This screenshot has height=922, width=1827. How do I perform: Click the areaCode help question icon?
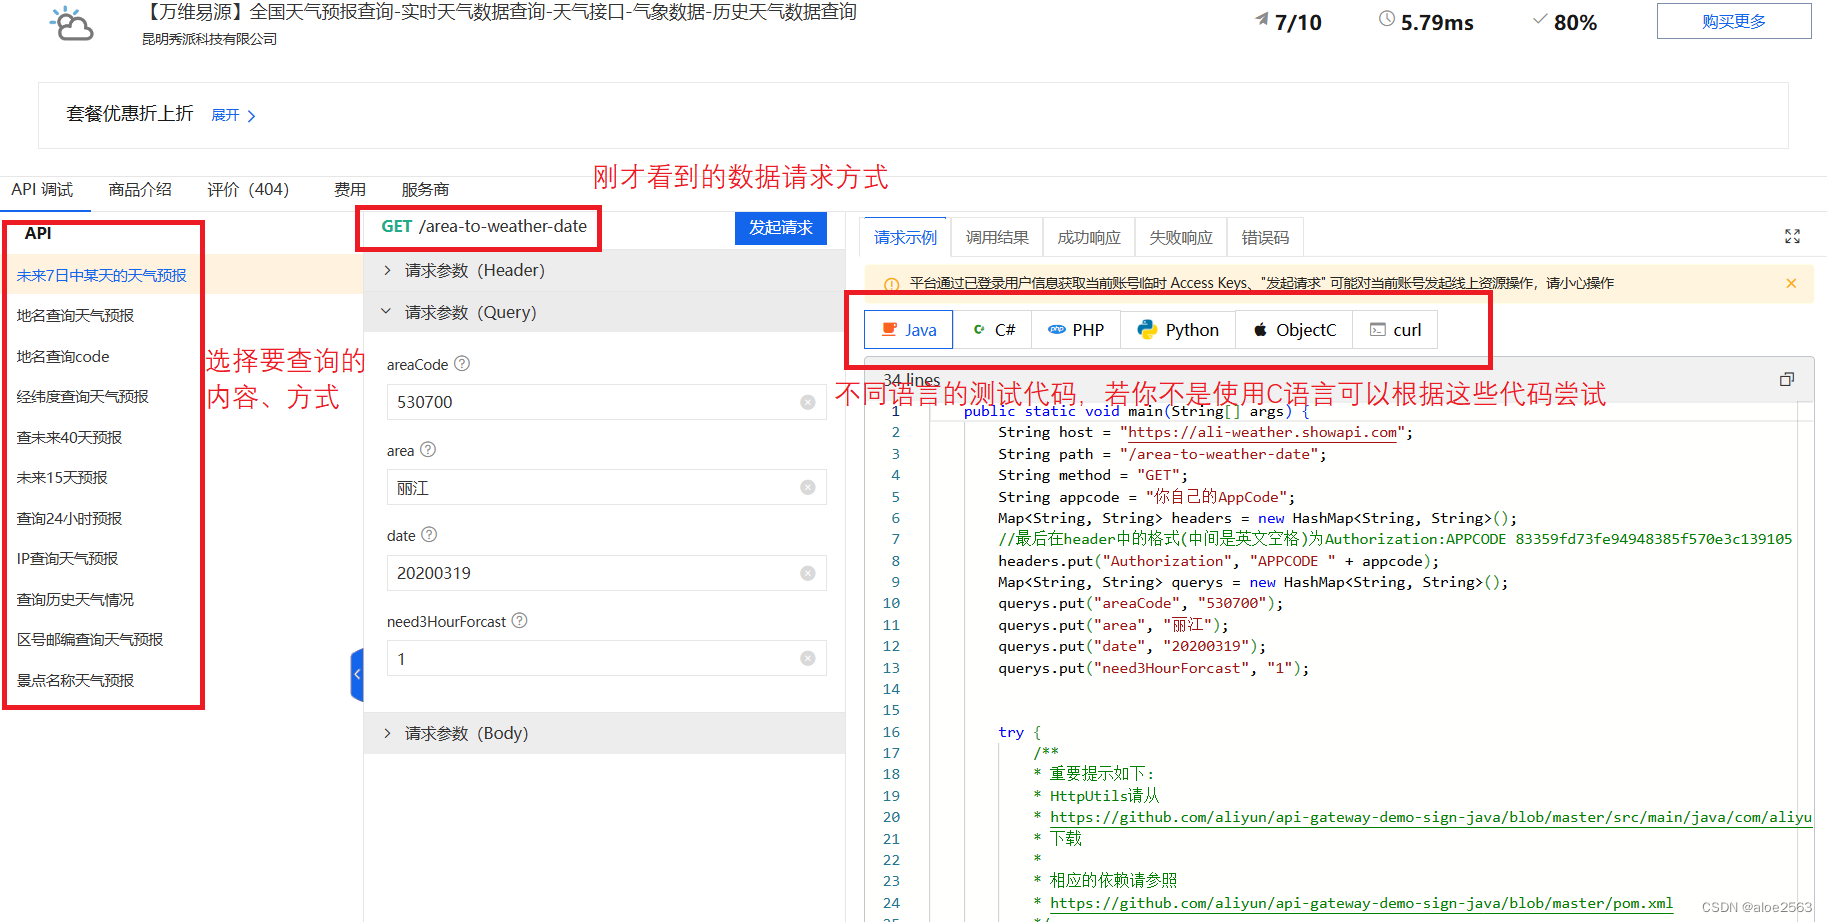(462, 364)
